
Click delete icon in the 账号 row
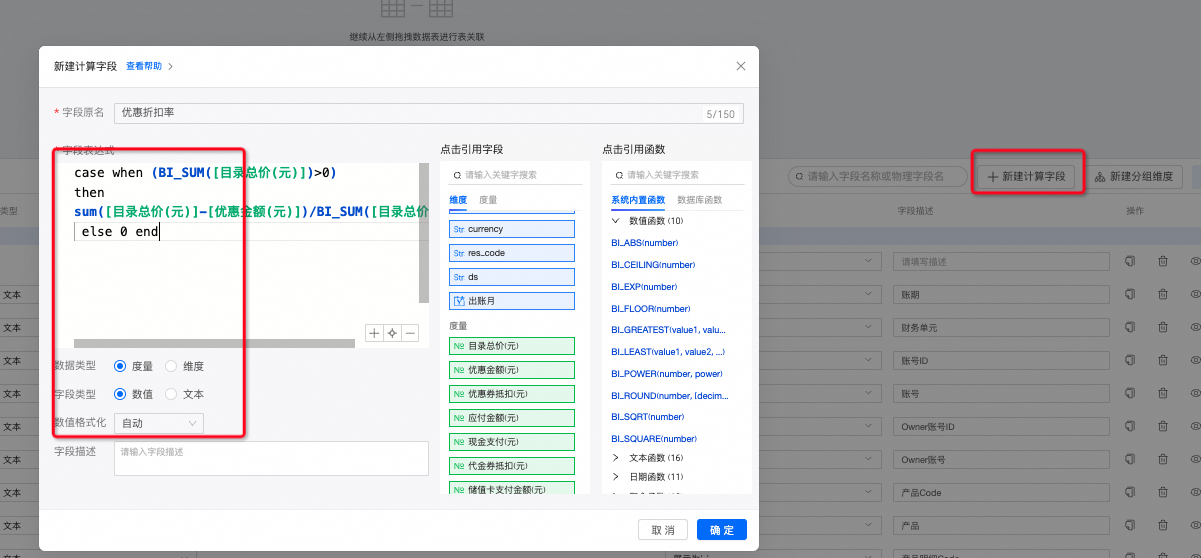[1163, 393]
